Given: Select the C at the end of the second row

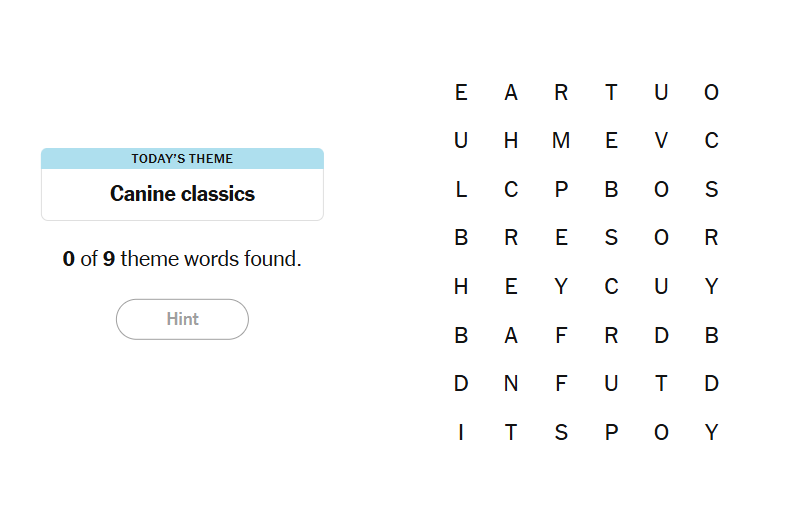Looking at the screenshot, I should (711, 141).
